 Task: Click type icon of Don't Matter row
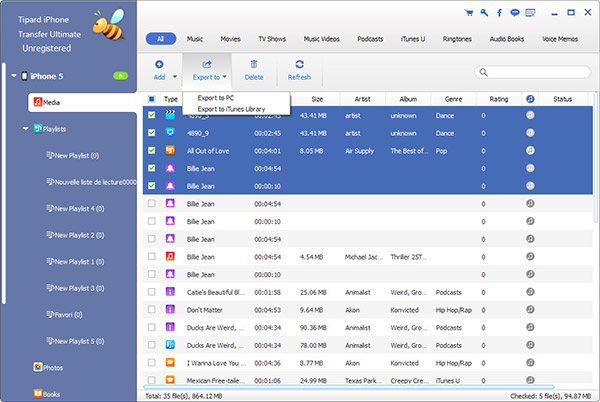pyautogui.click(x=170, y=309)
